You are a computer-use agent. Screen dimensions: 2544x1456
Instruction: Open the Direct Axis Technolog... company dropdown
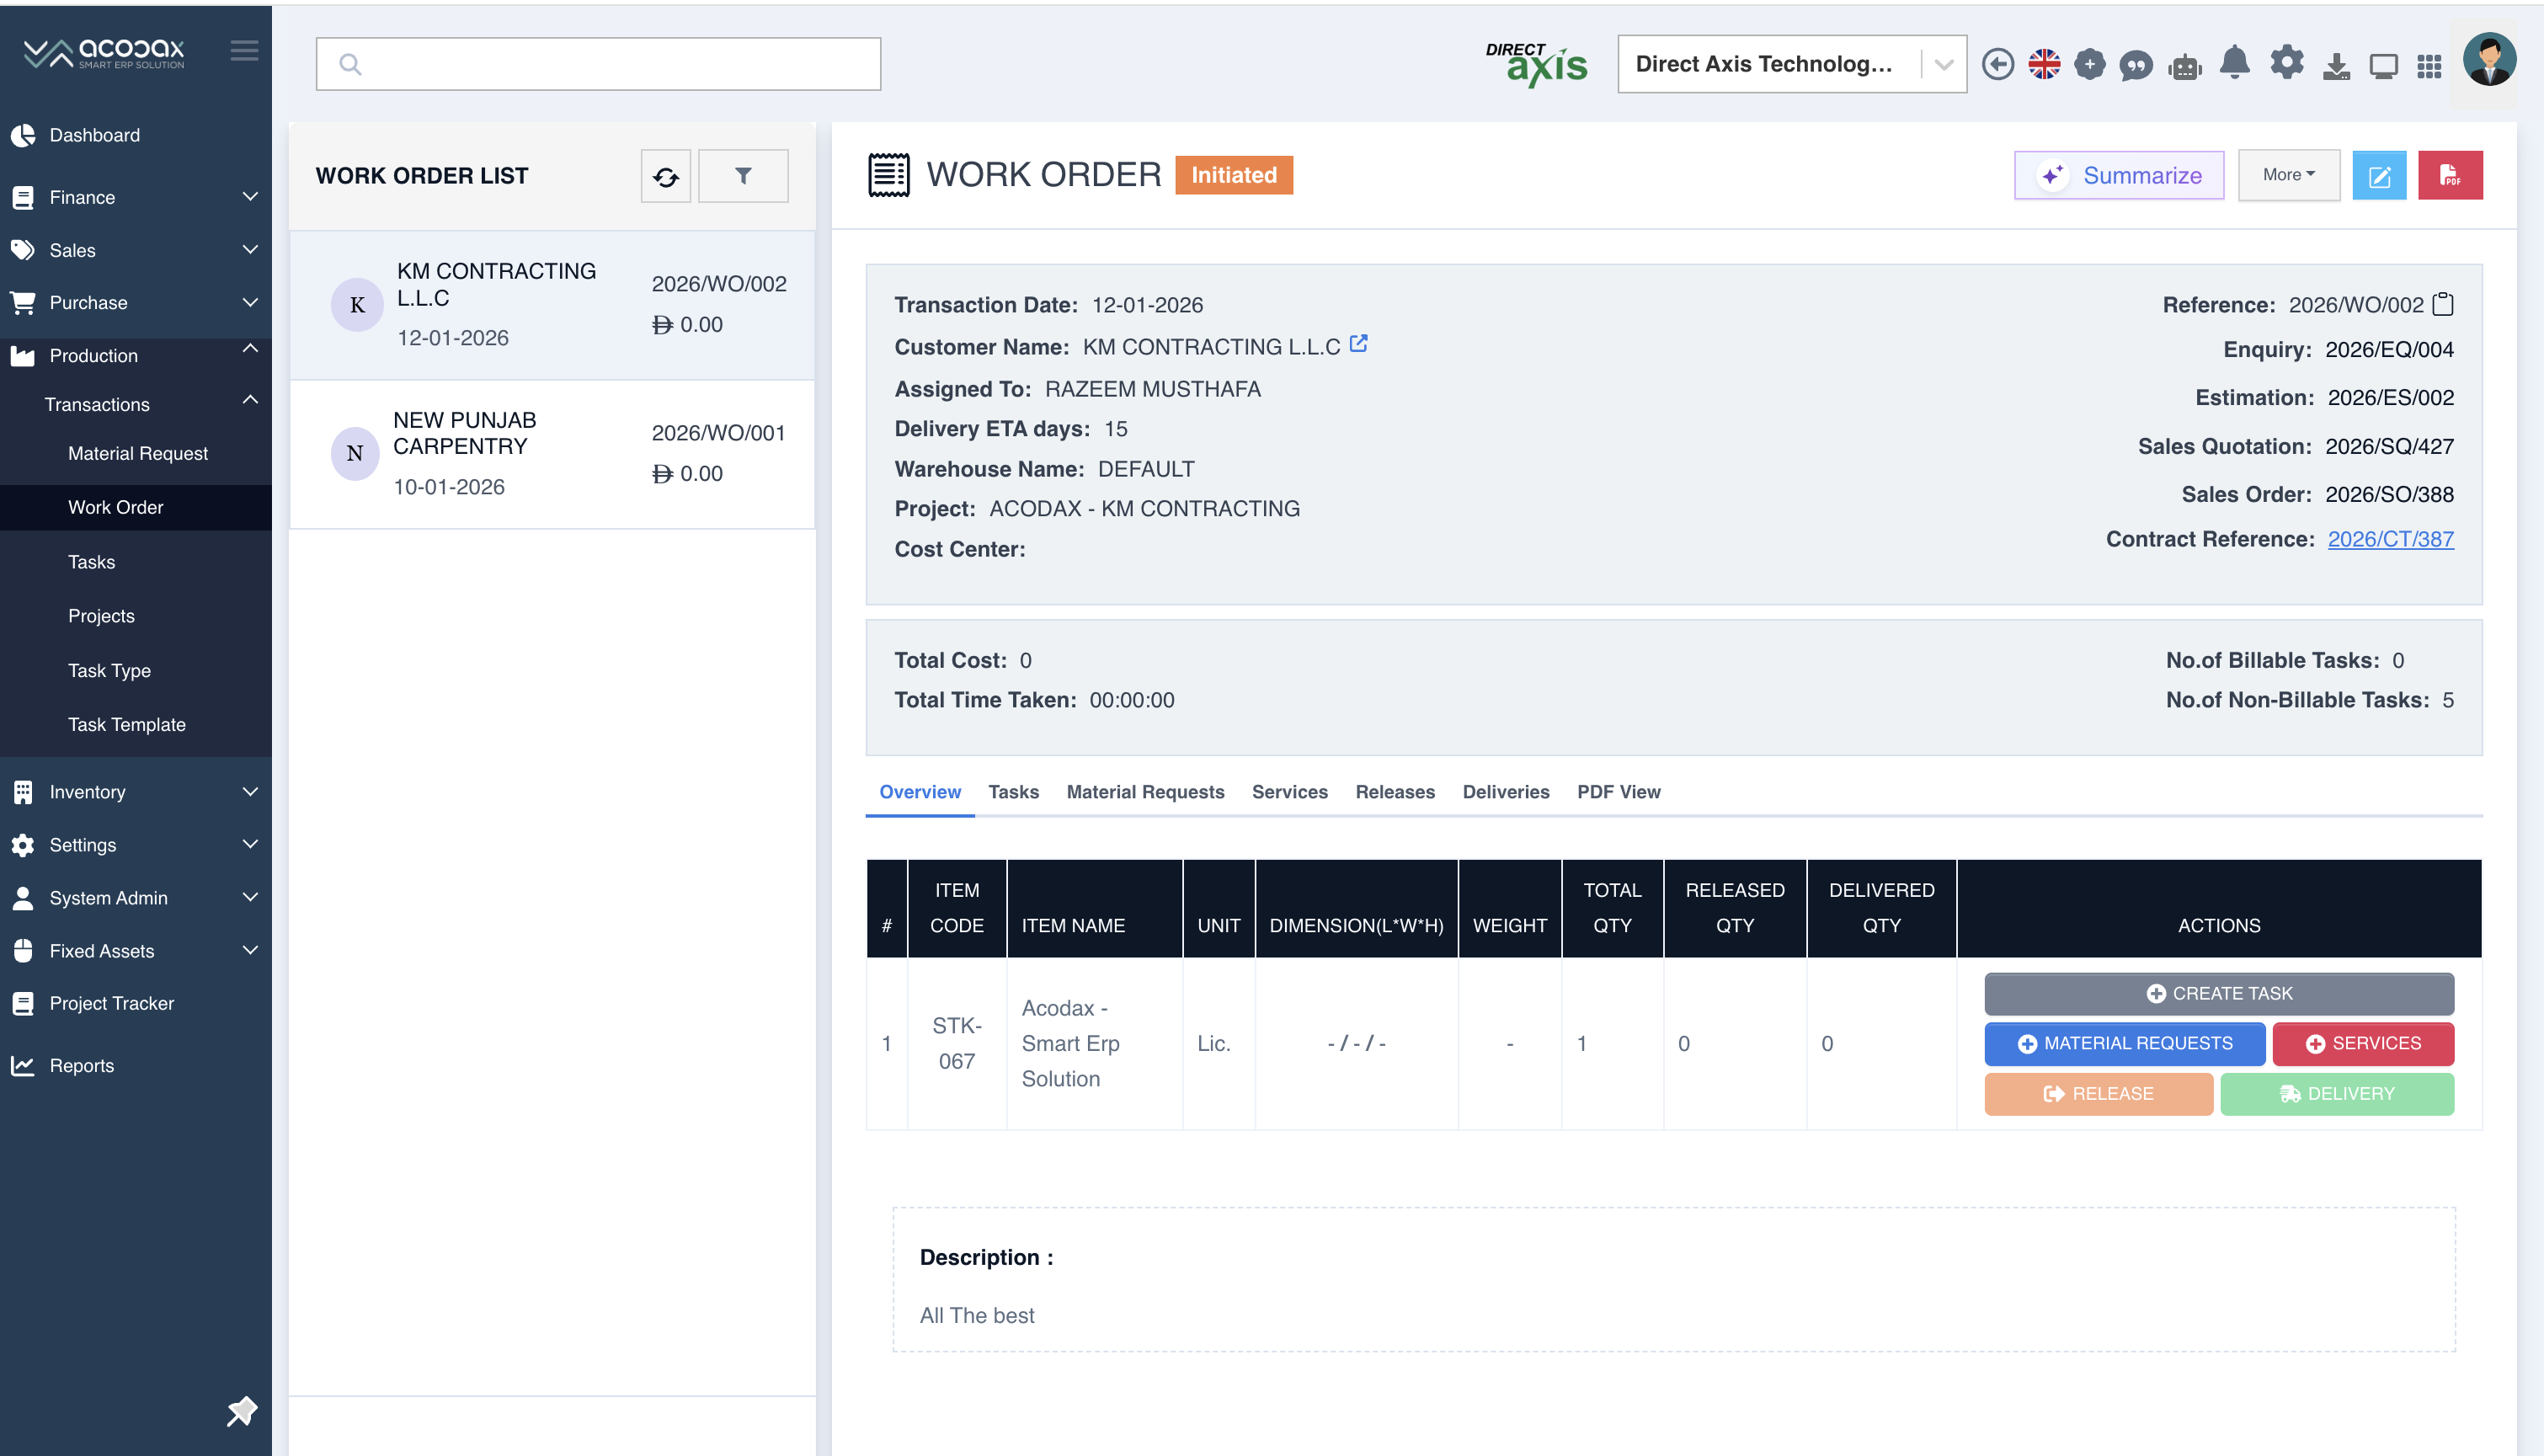click(x=1792, y=65)
